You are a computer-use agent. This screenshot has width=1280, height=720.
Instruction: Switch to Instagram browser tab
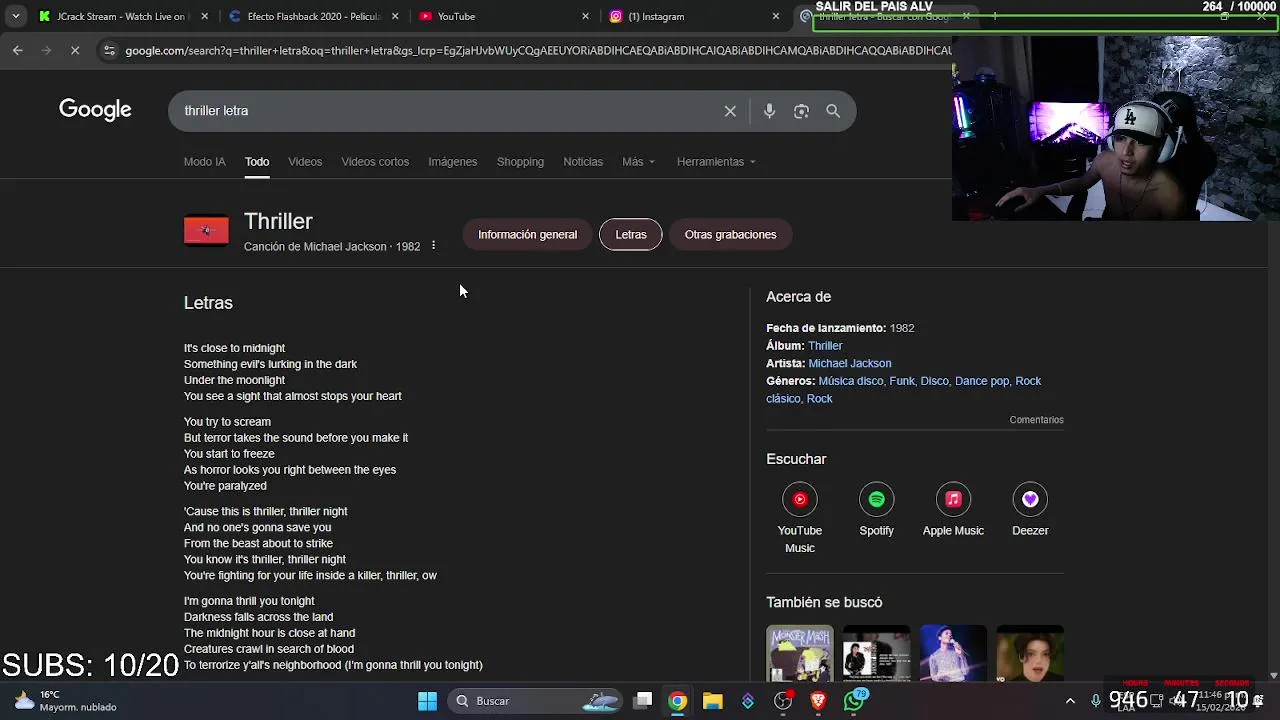(690, 16)
